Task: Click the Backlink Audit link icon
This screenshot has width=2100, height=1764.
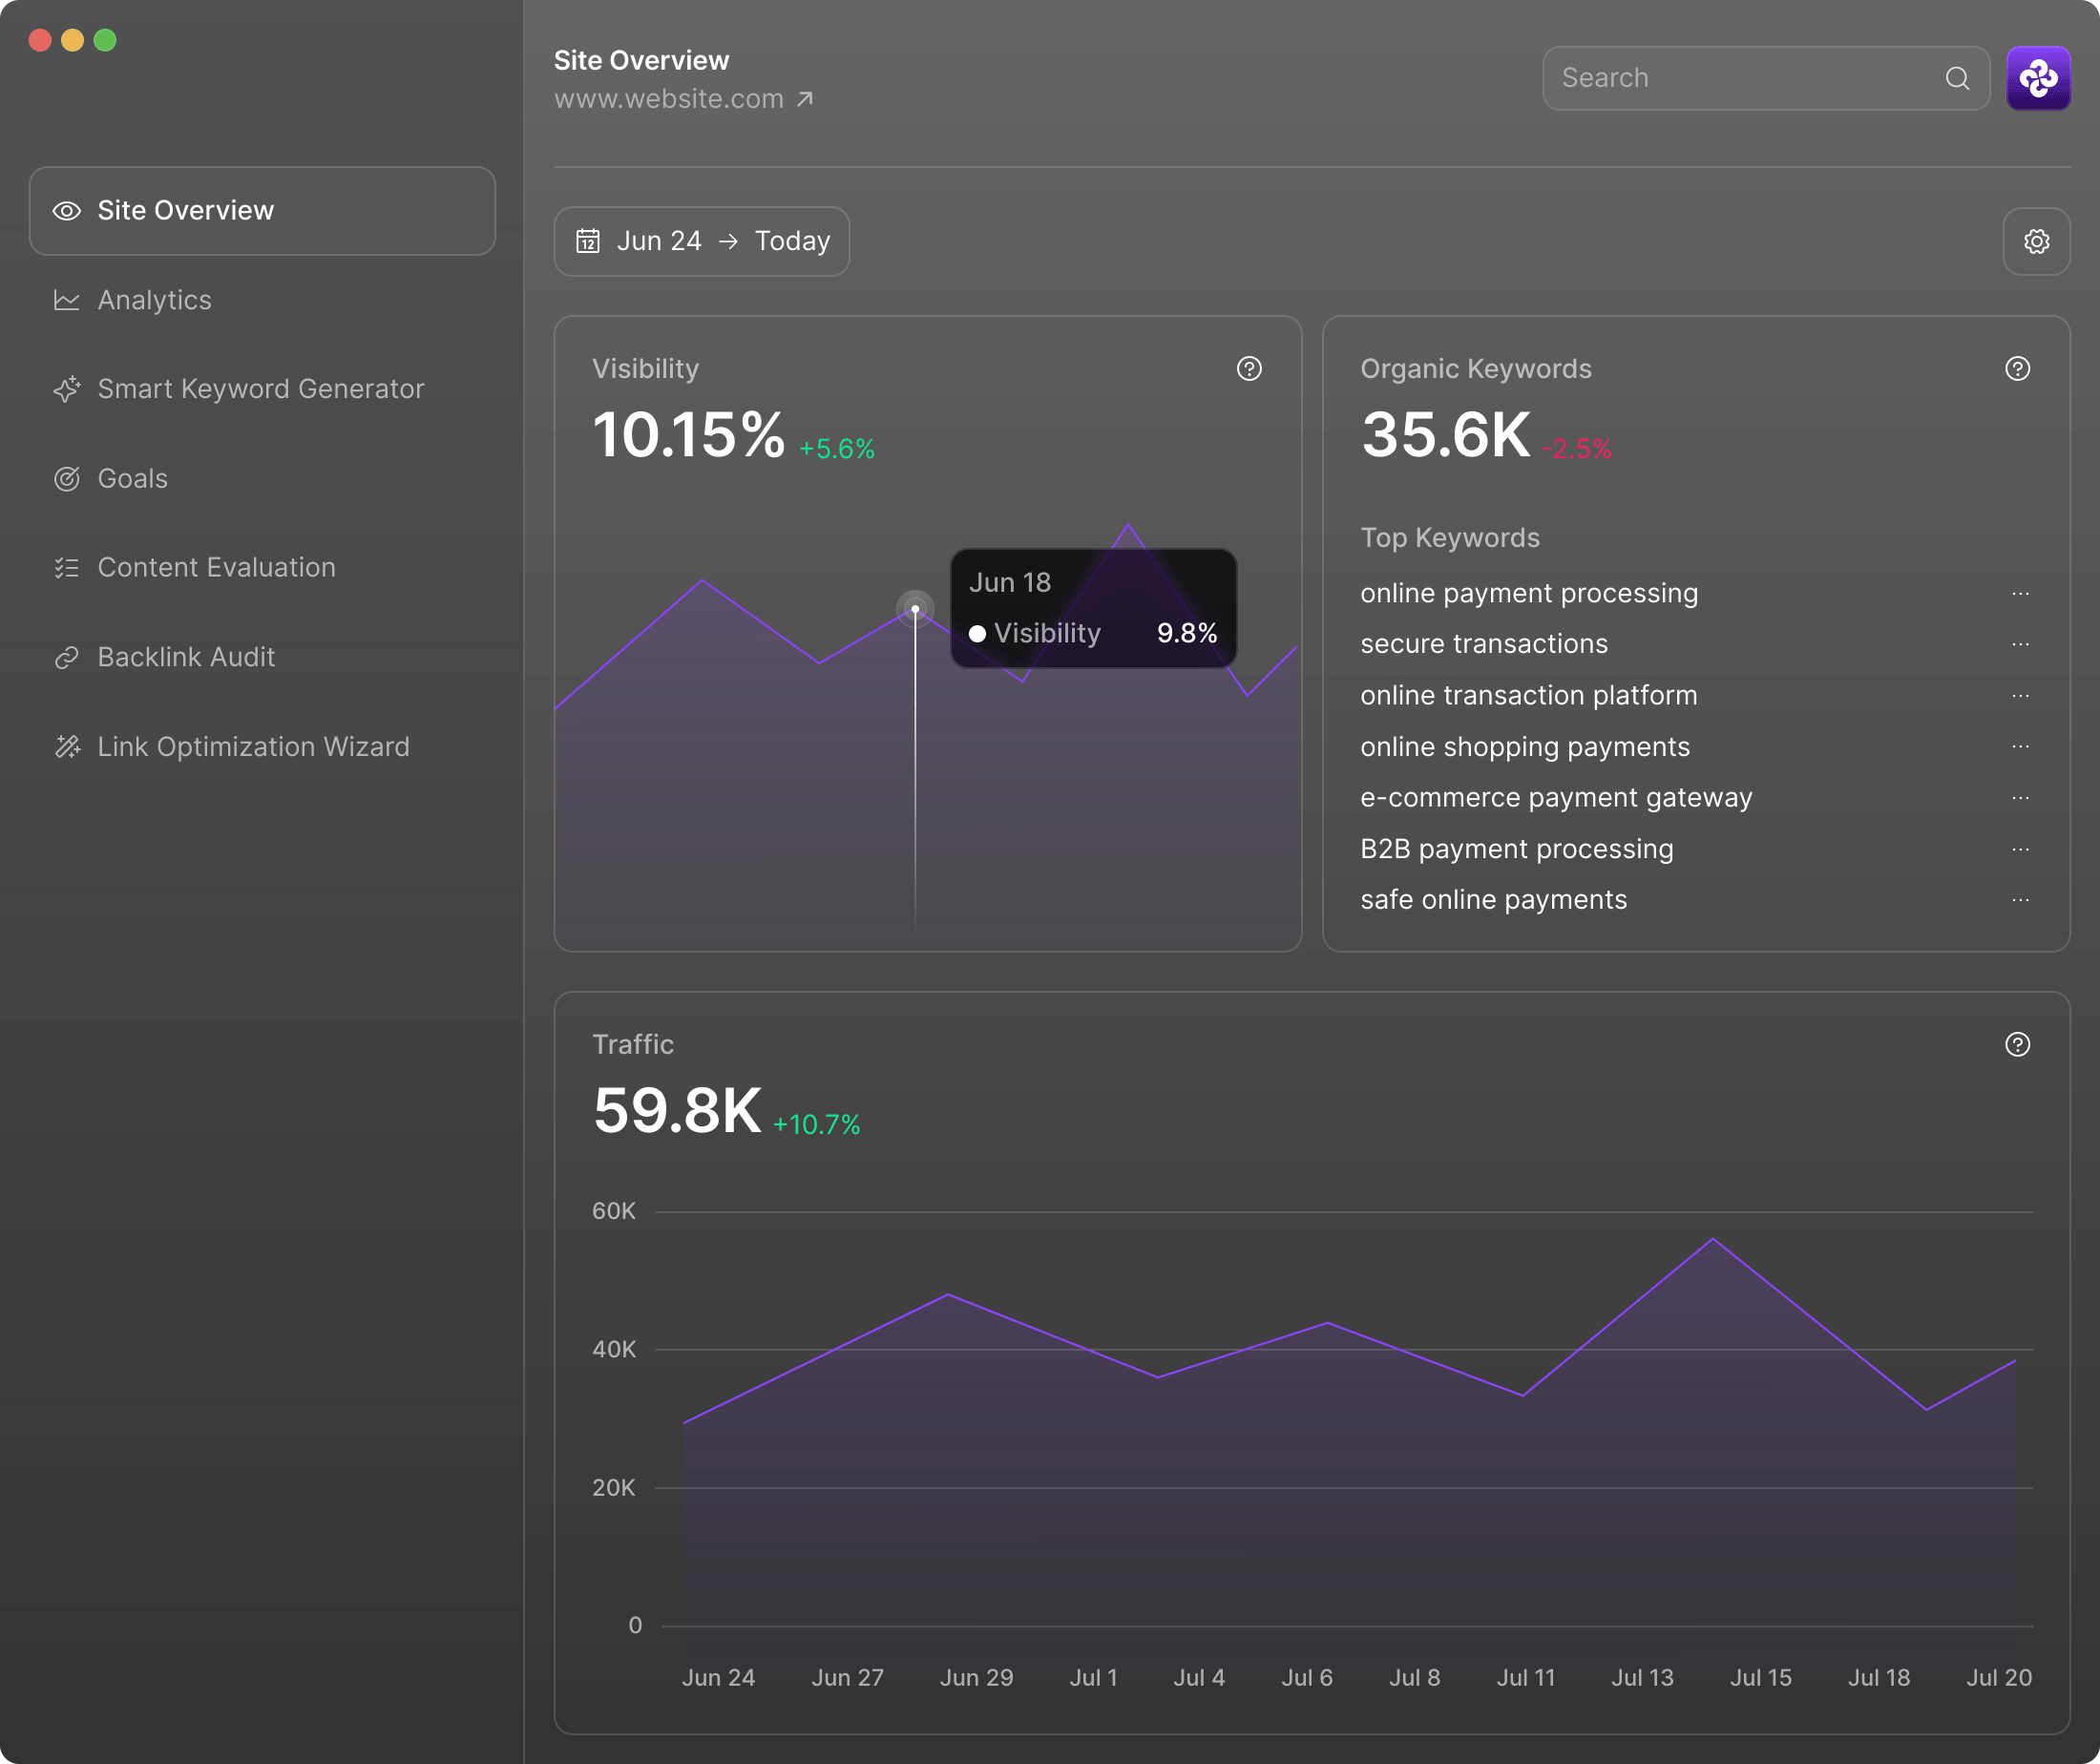Action: pyautogui.click(x=67, y=657)
